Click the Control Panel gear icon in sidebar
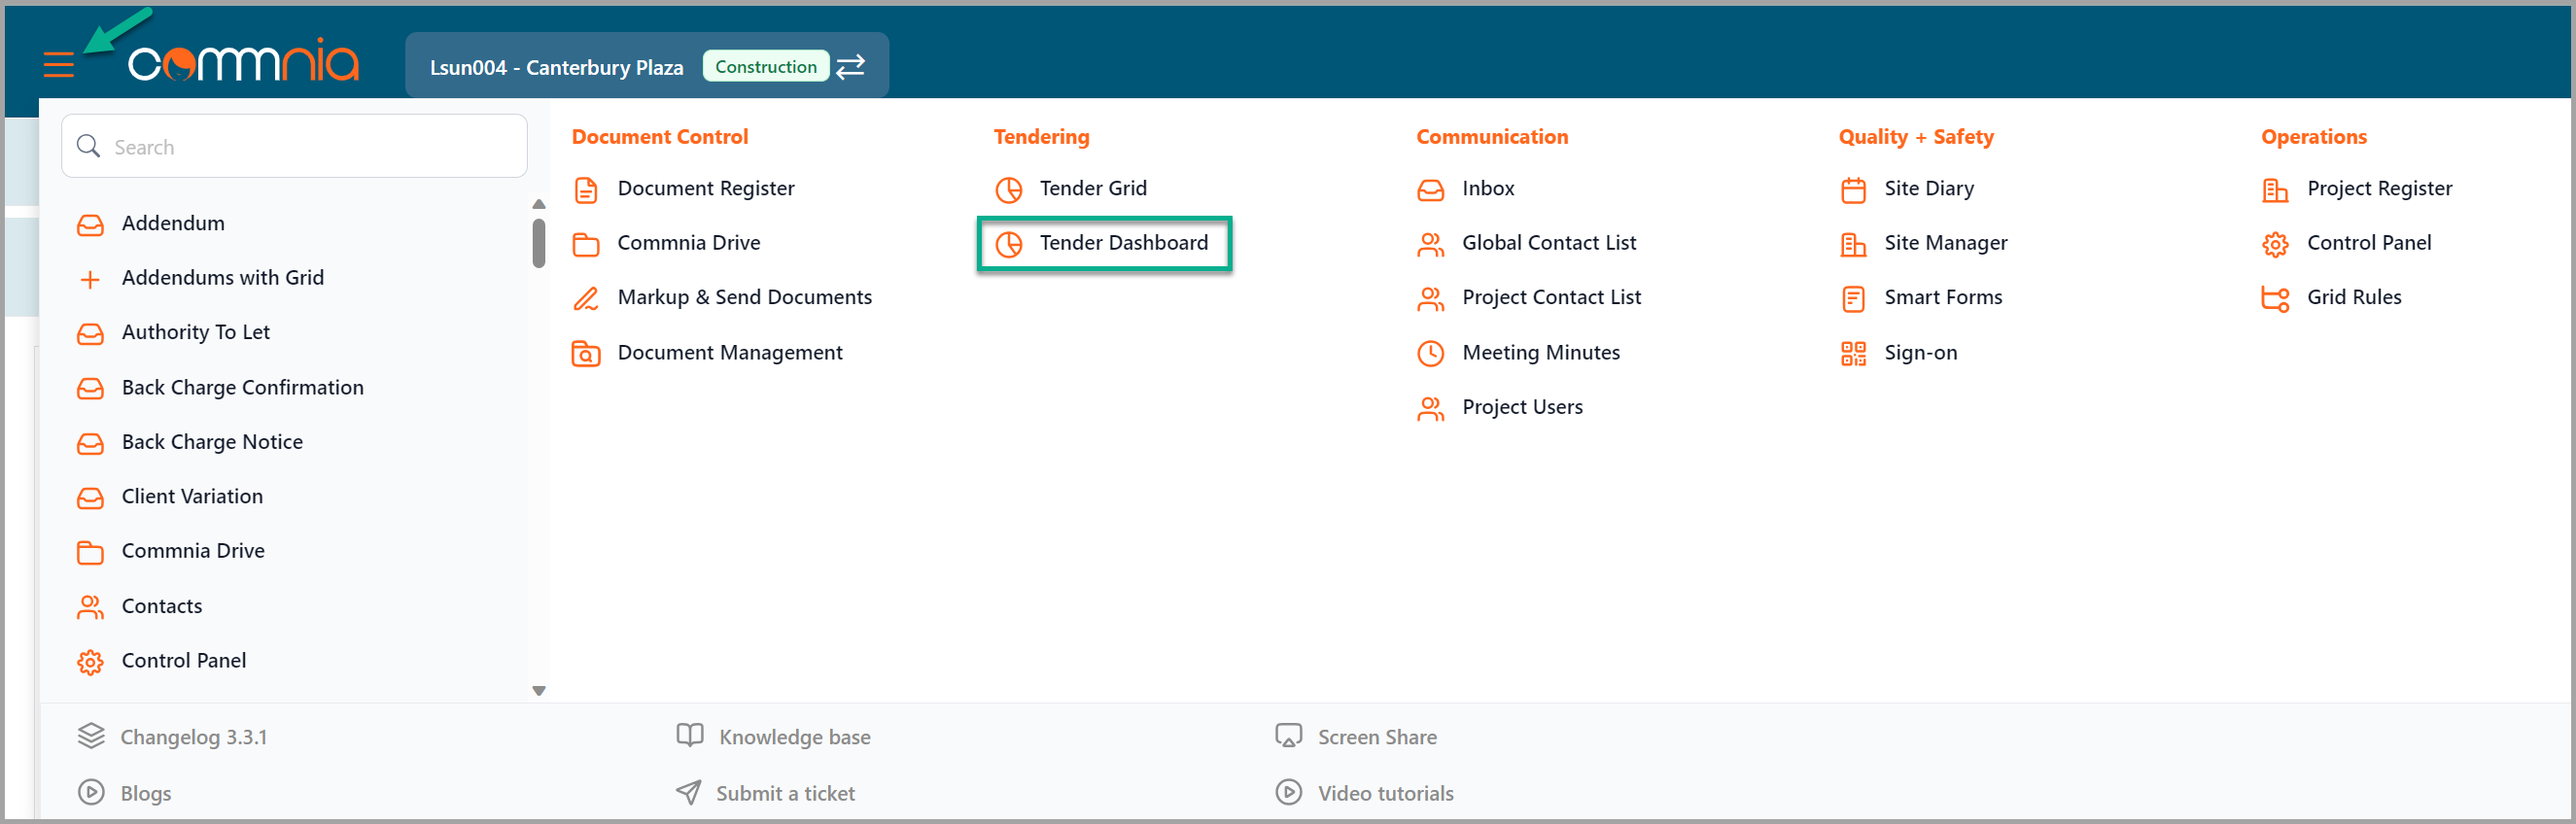 click(x=90, y=661)
